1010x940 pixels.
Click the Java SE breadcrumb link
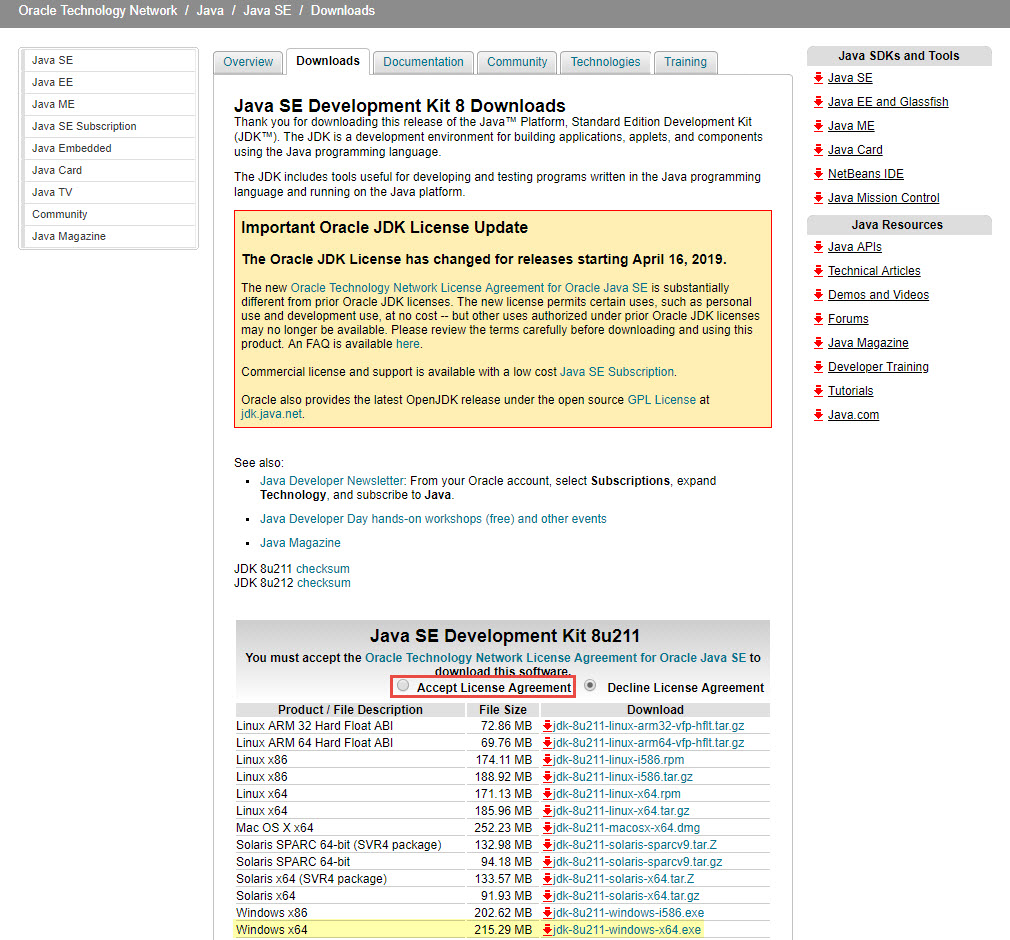pyautogui.click(x=267, y=10)
